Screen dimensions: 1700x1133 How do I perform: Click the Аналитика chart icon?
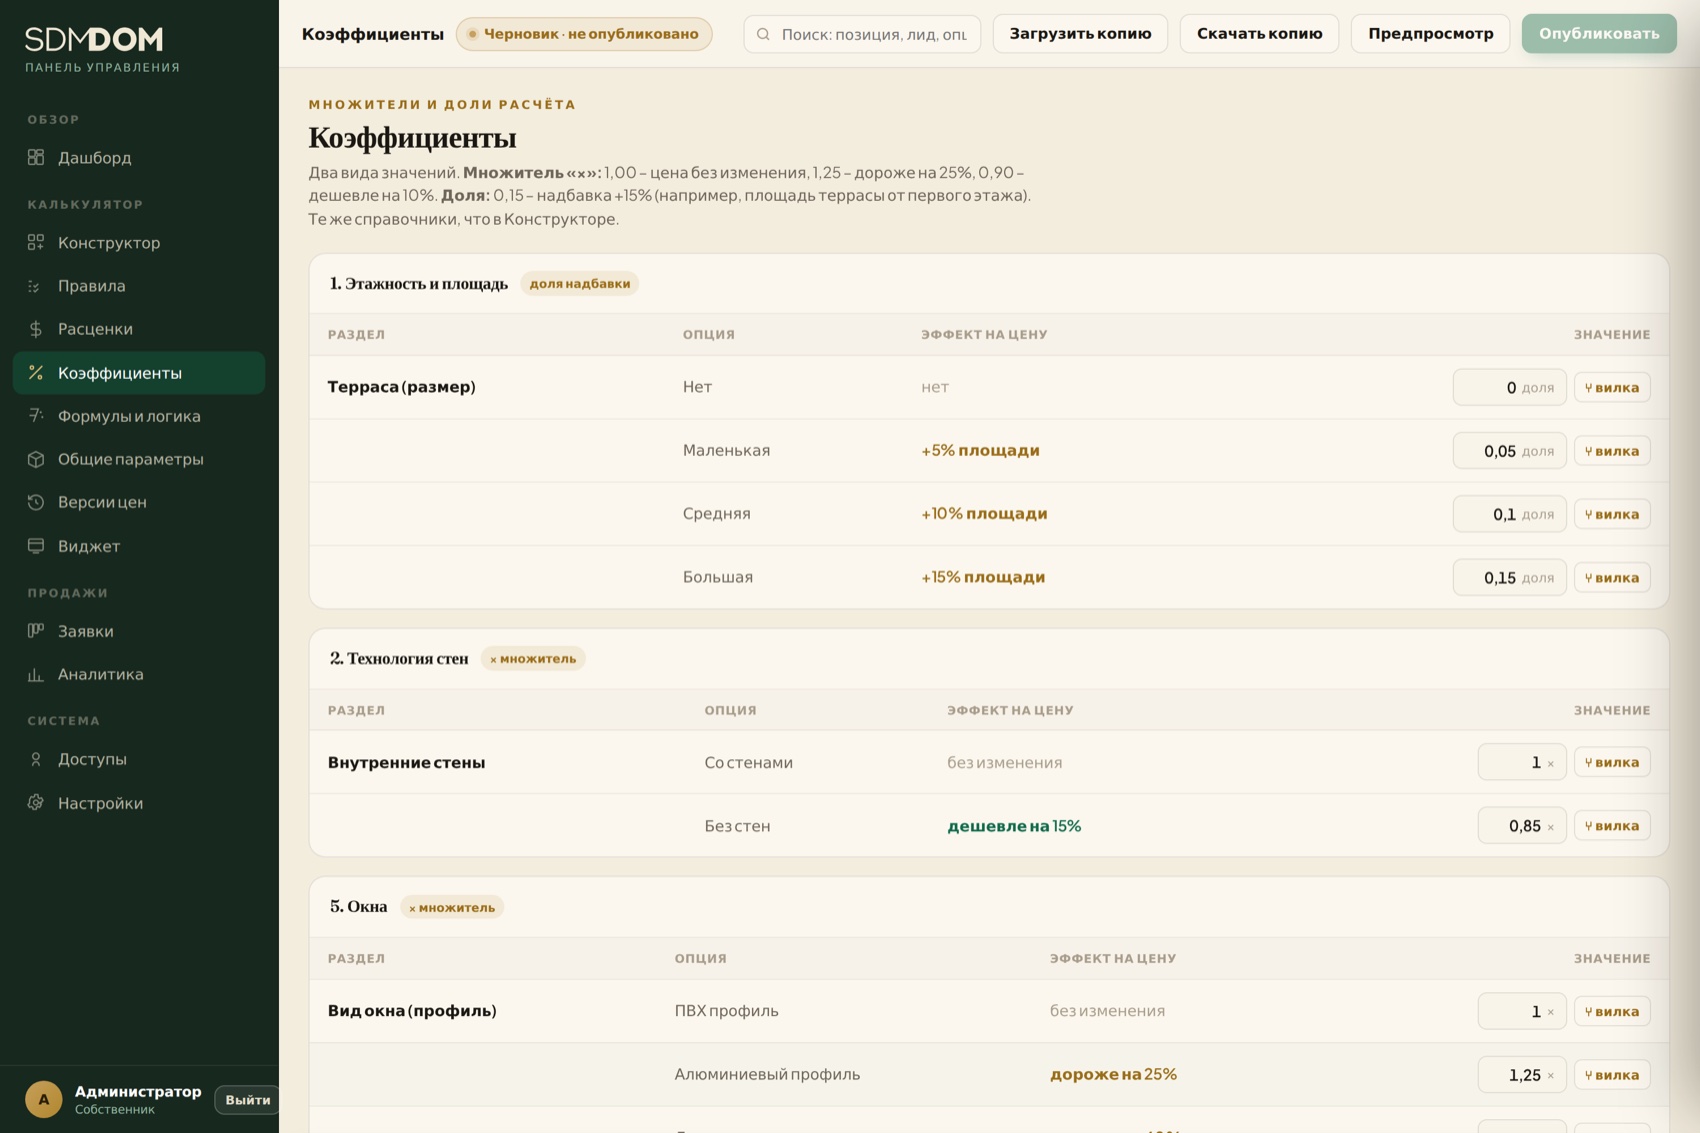click(36, 674)
